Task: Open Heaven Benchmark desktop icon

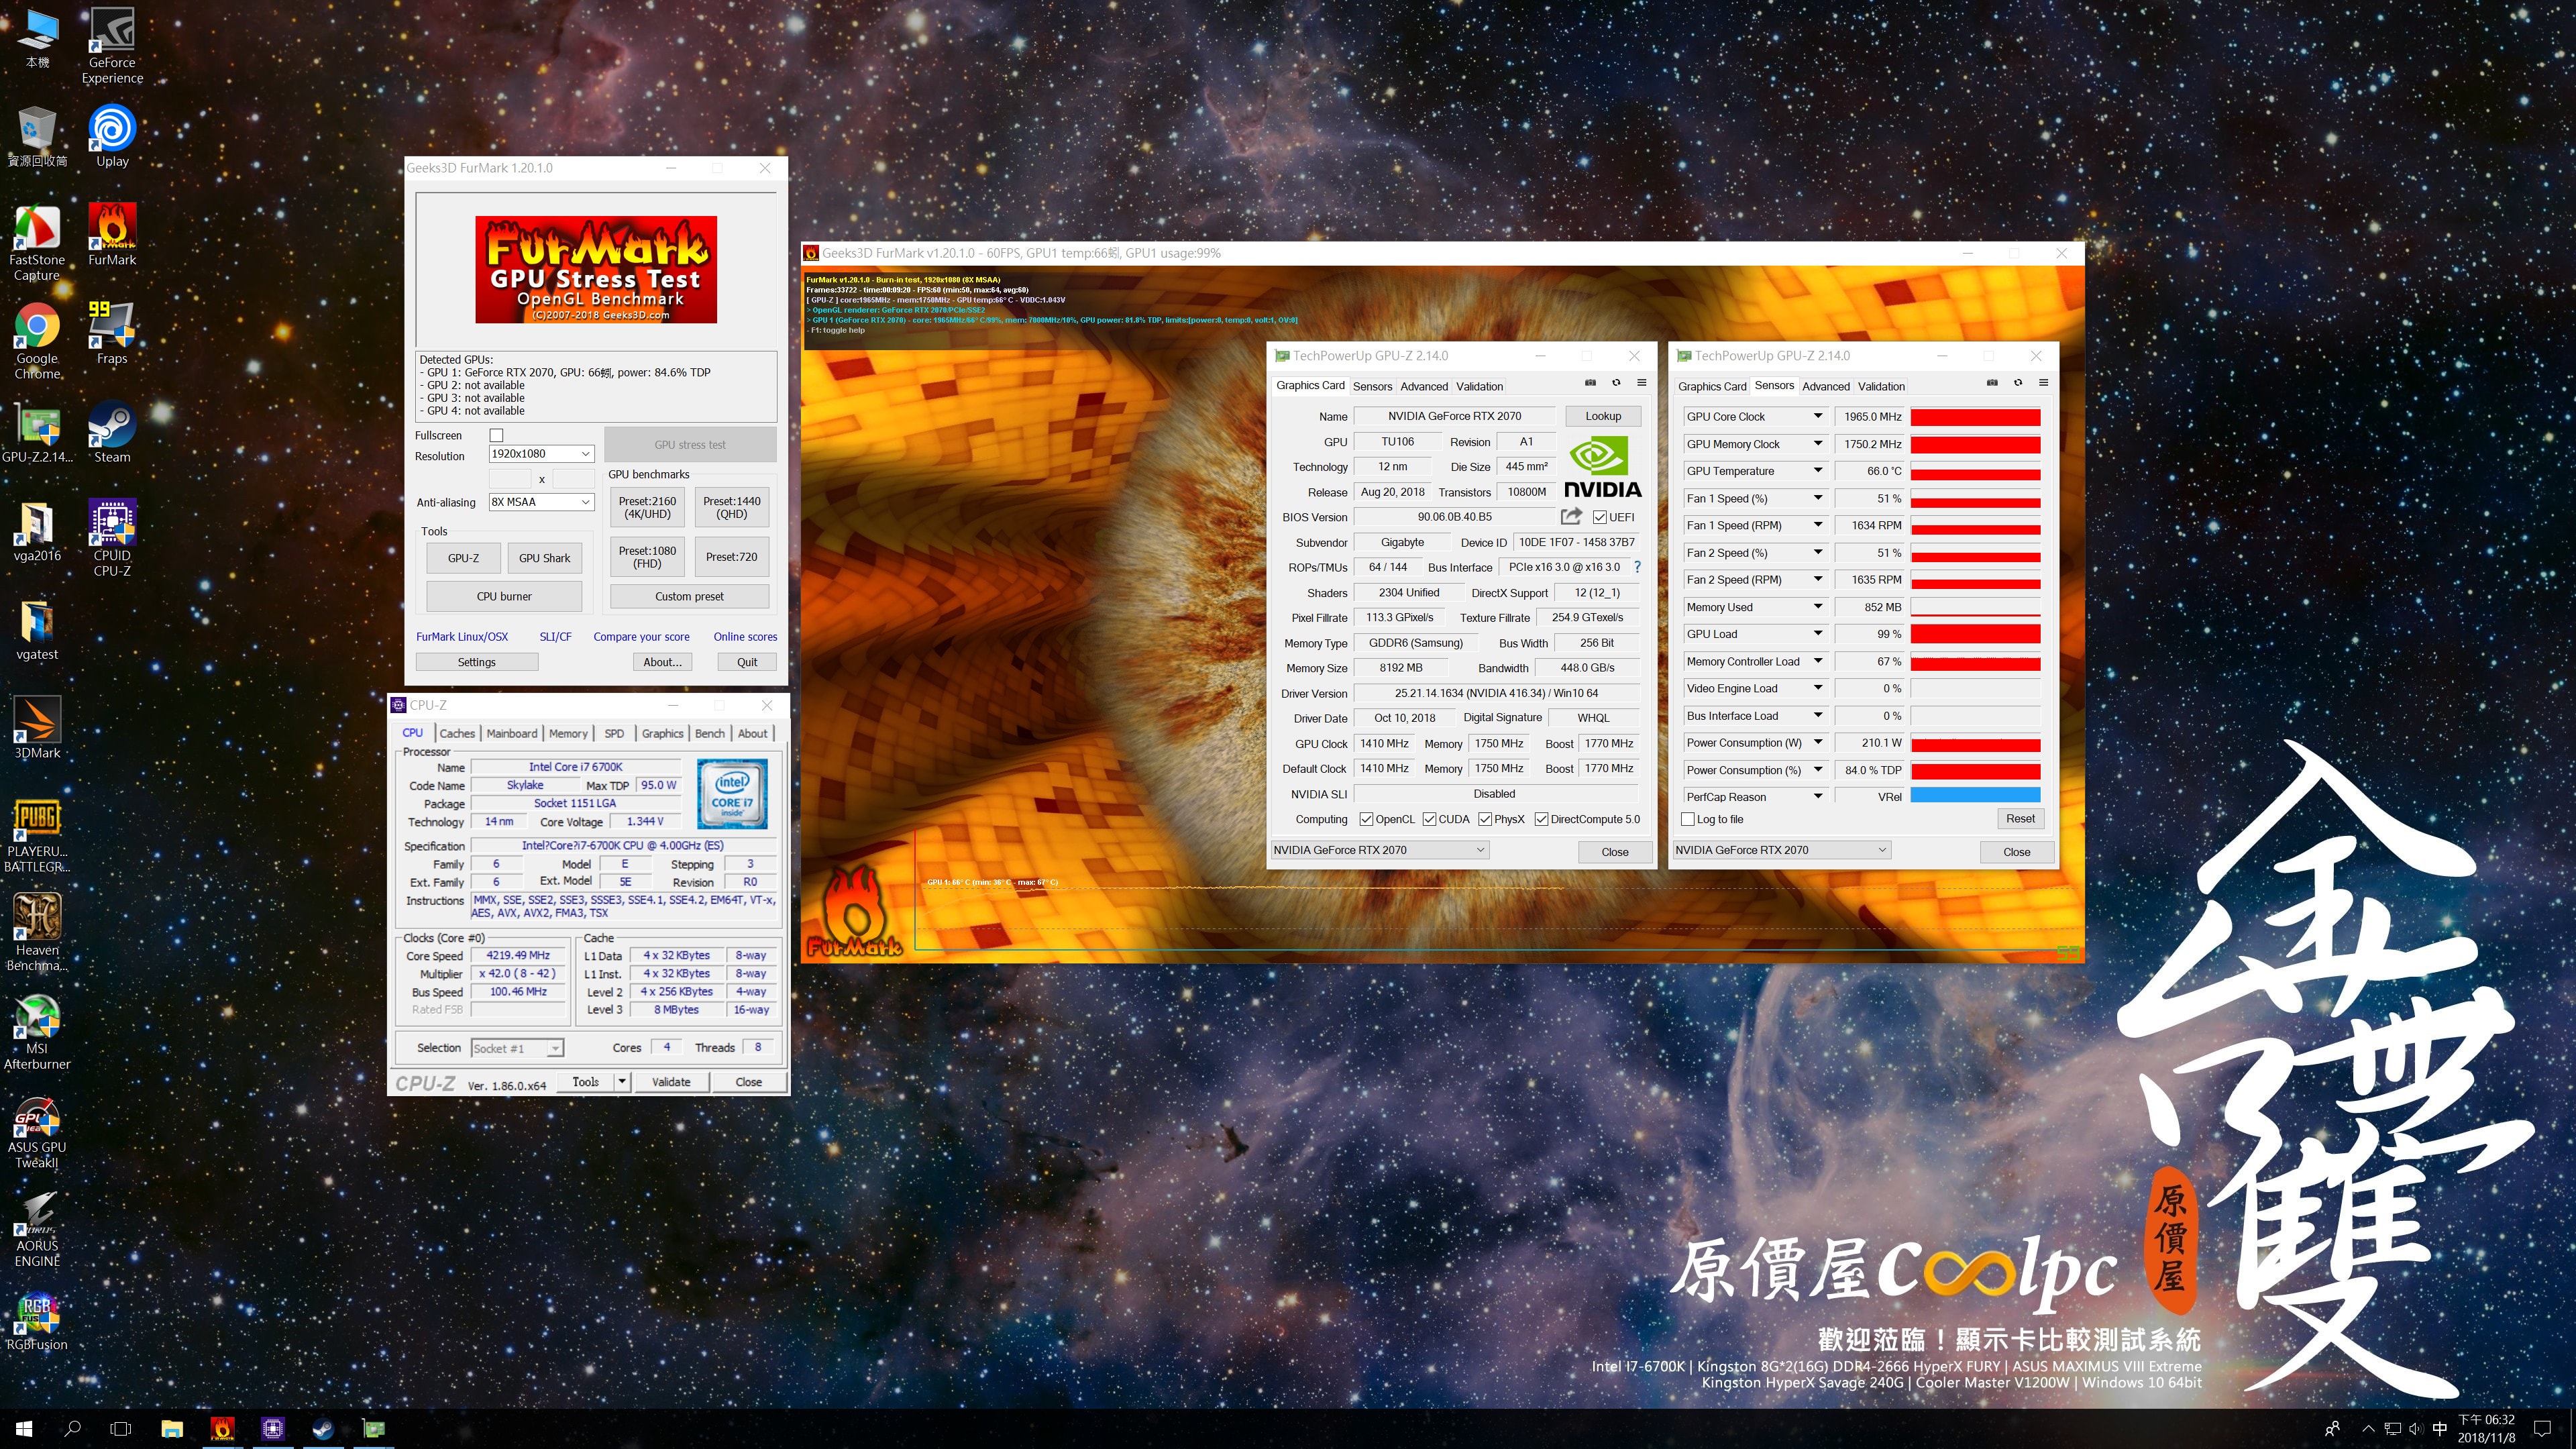Action: (37, 932)
